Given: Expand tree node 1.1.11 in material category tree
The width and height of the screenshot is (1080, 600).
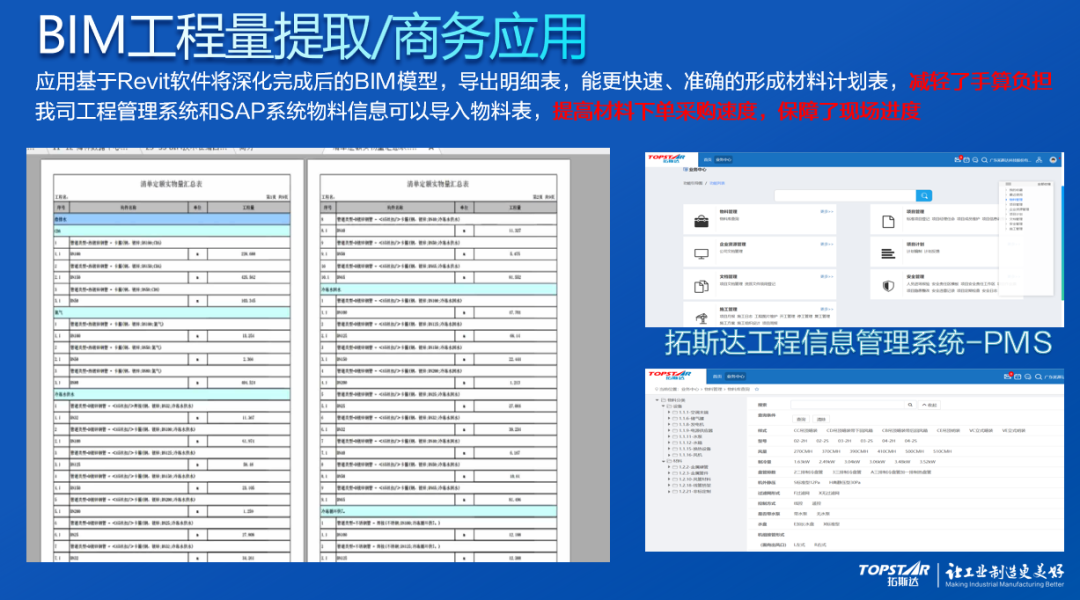Looking at the screenshot, I should coord(669,436).
